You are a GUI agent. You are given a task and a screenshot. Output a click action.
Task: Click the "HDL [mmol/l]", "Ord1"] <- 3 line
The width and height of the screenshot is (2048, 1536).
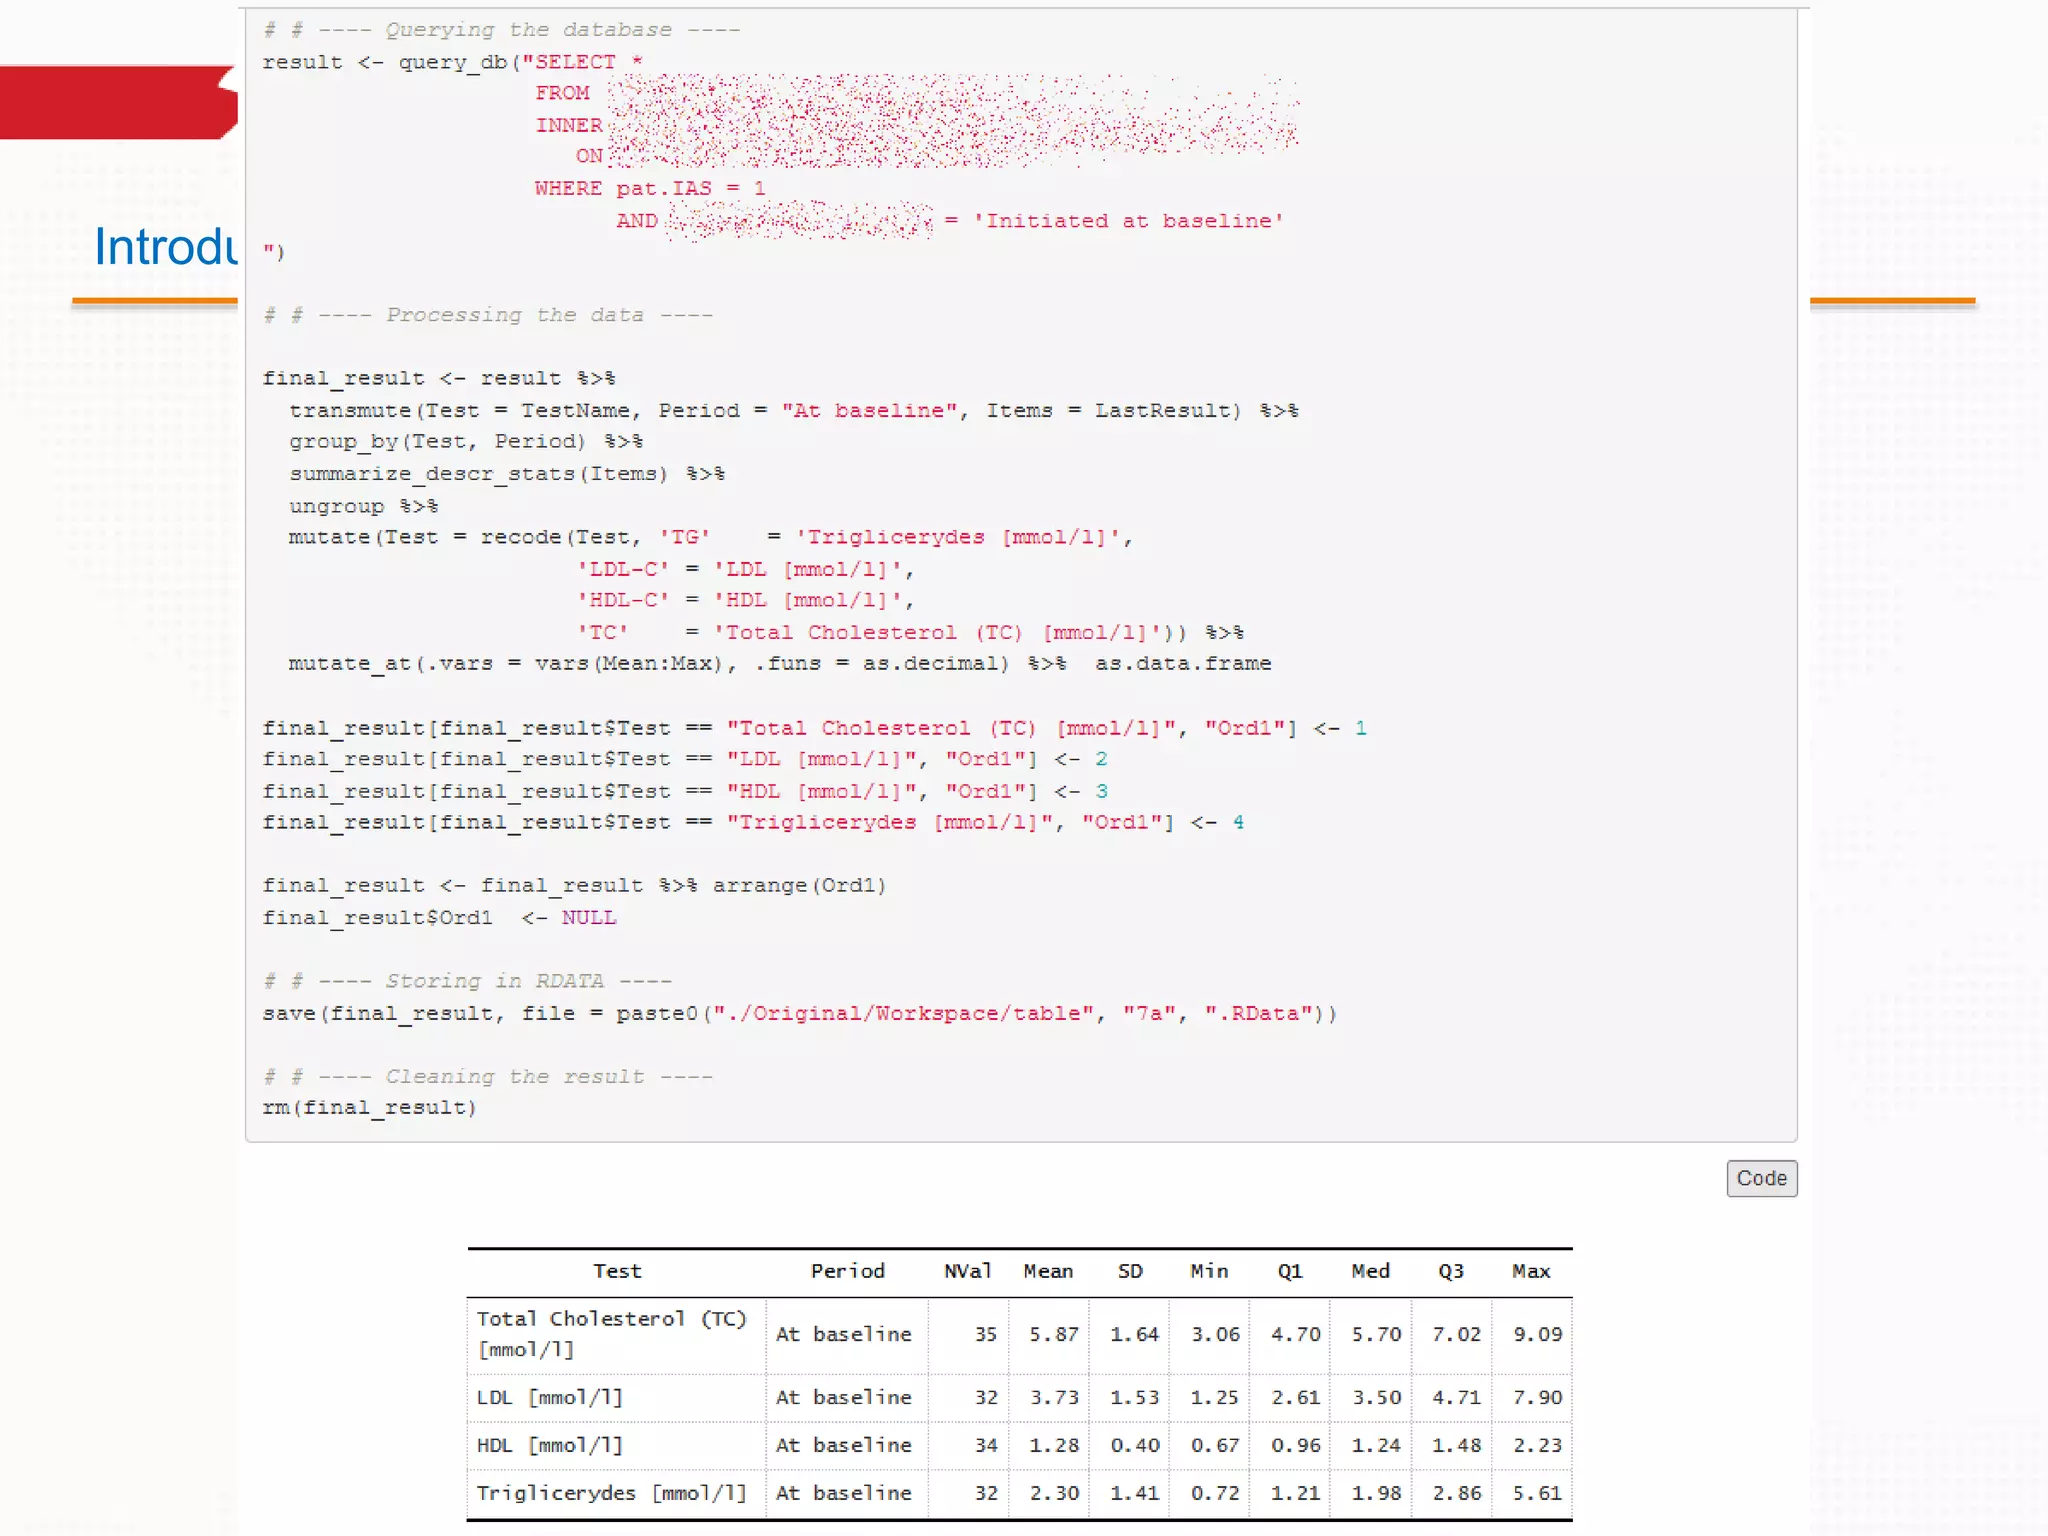click(686, 791)
